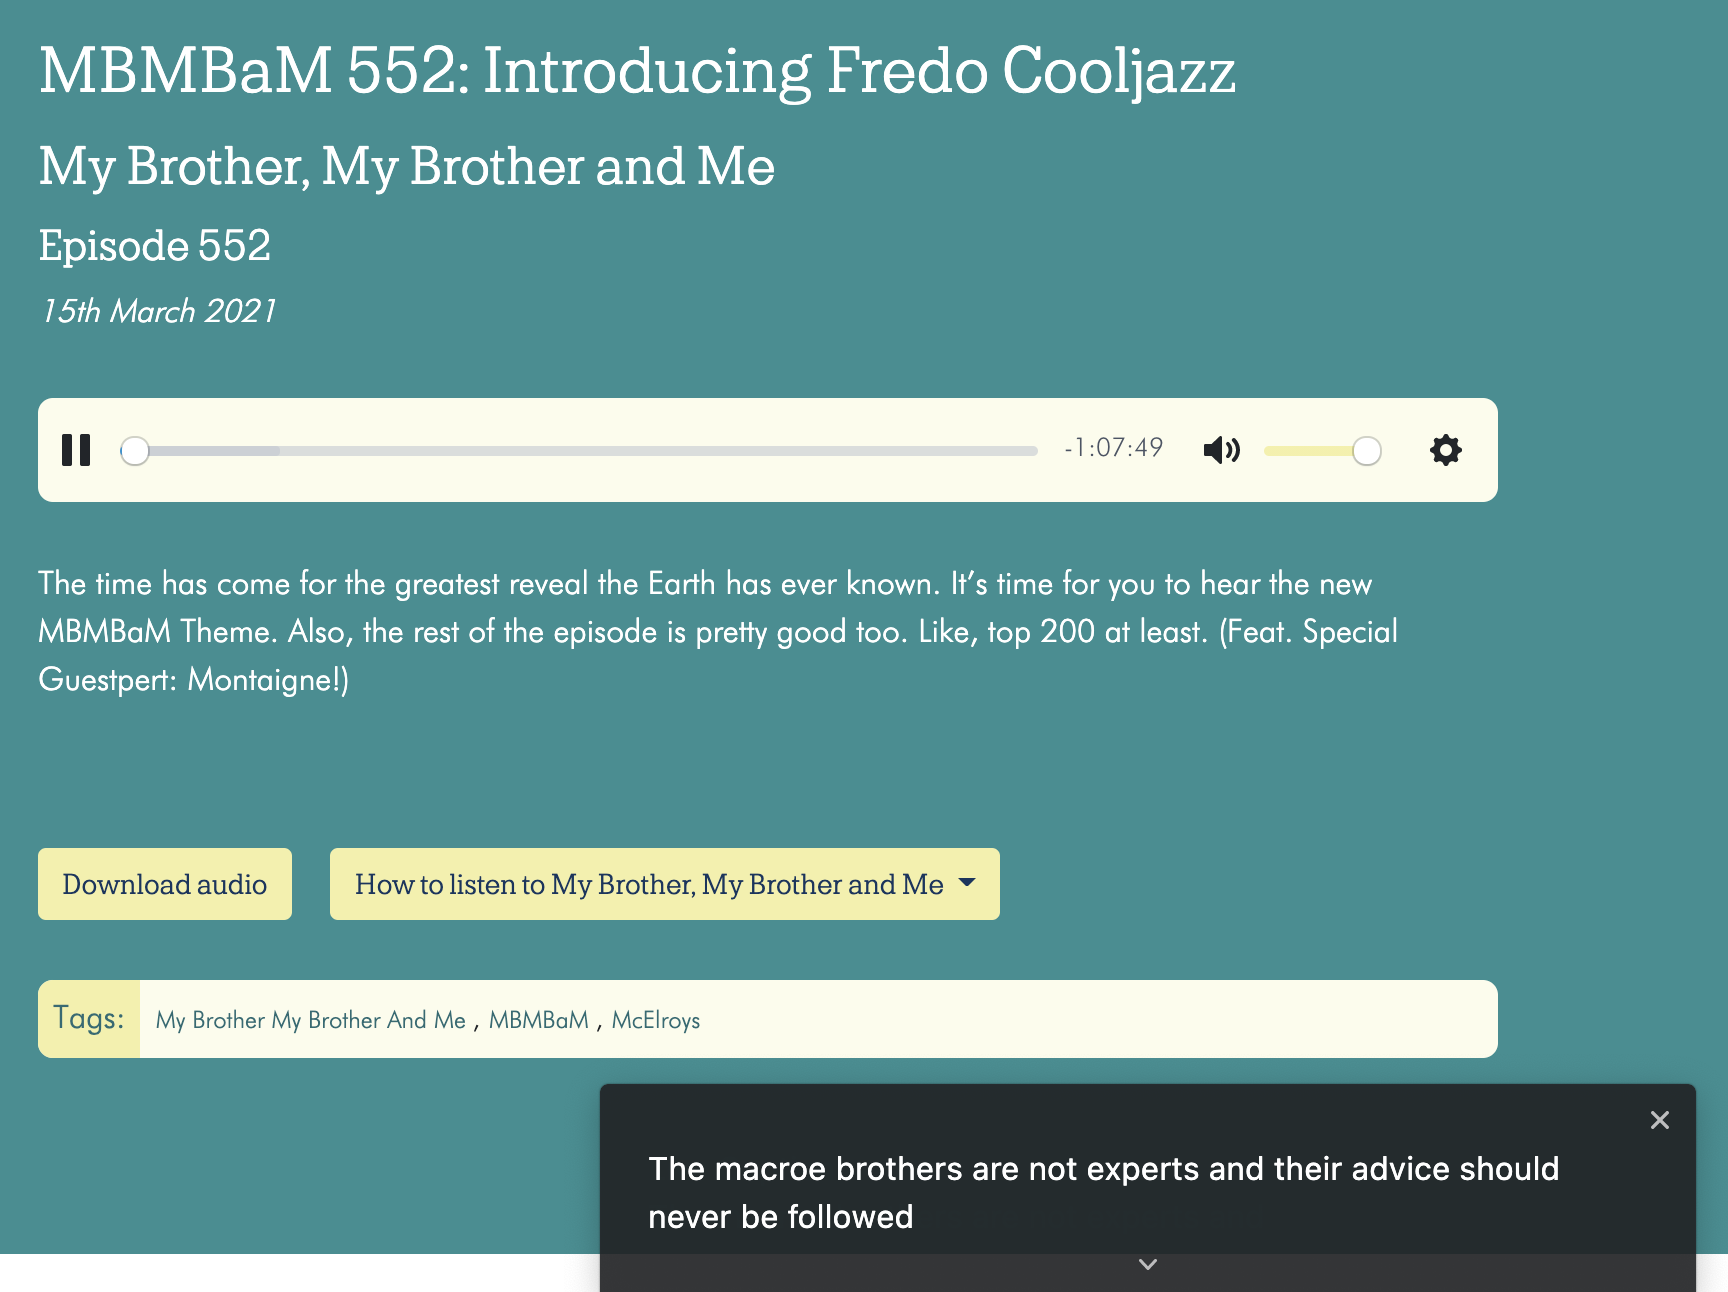
Task: Open the MBMBaM tag link
Action: click(538, 1020)
